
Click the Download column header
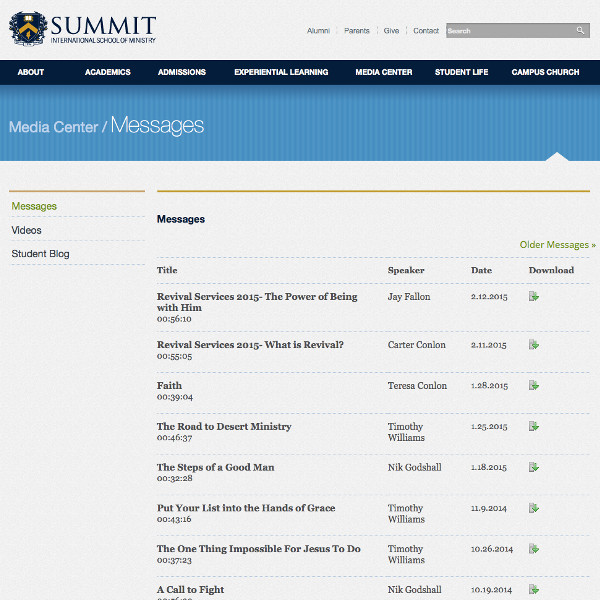pos(551,270)
